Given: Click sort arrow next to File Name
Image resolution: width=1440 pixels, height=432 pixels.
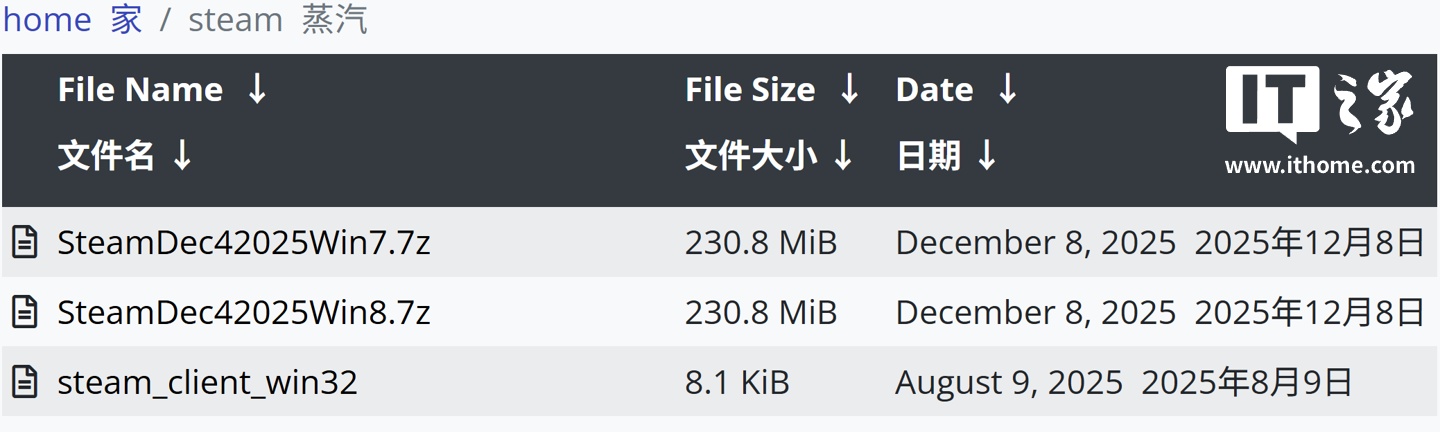Looking at the screenshot, I should pyautogui.click(x=257, y=89).
